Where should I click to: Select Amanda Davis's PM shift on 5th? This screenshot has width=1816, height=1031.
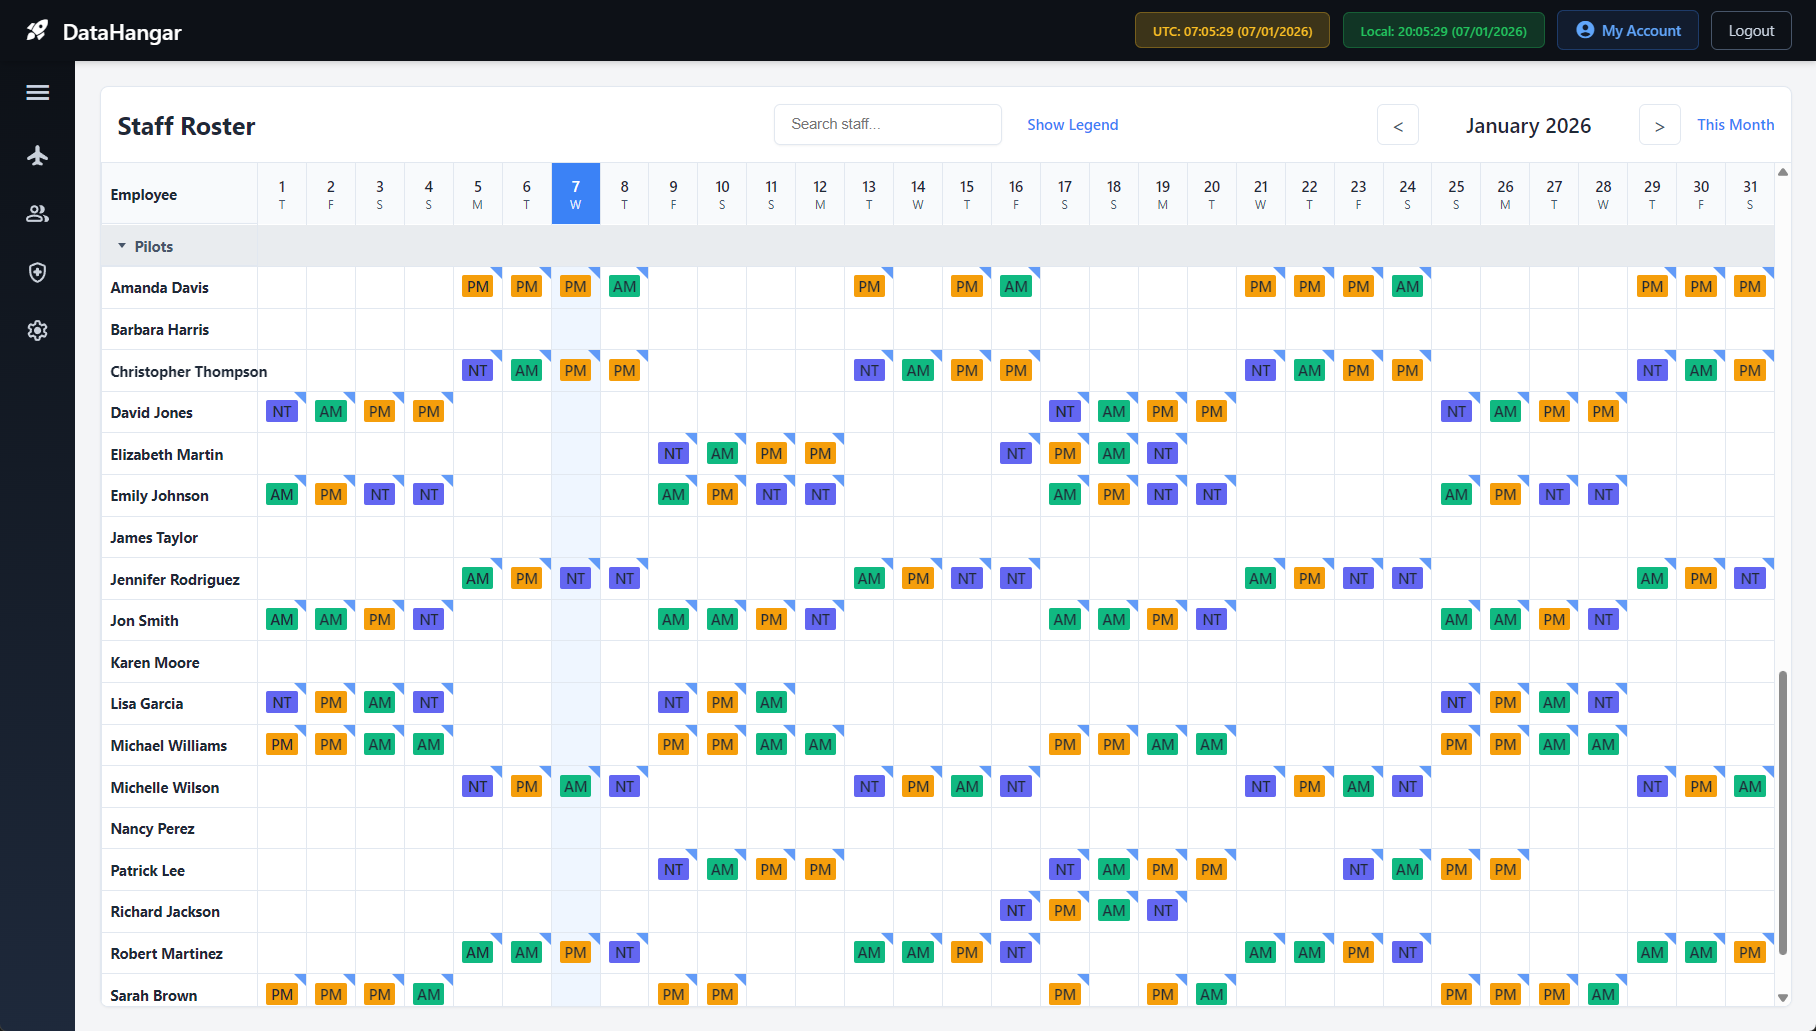pyautogui.click(x=478, y=287)
